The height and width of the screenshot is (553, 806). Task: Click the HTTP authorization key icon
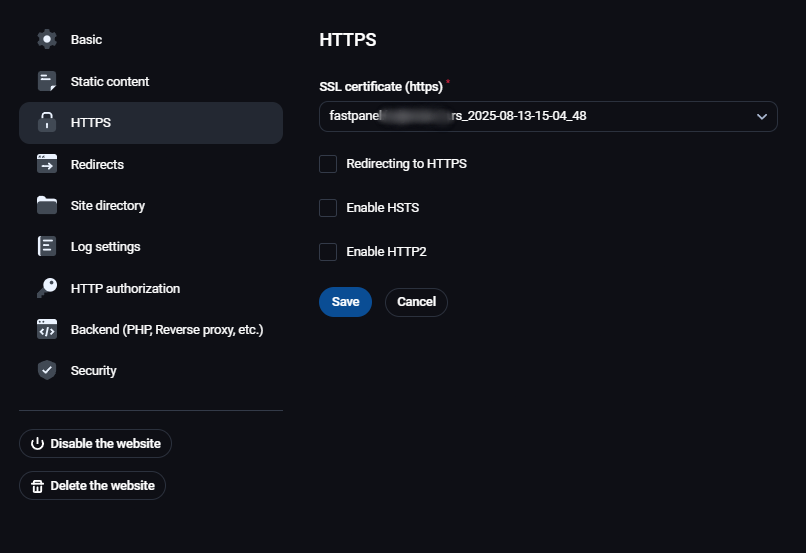47,288
